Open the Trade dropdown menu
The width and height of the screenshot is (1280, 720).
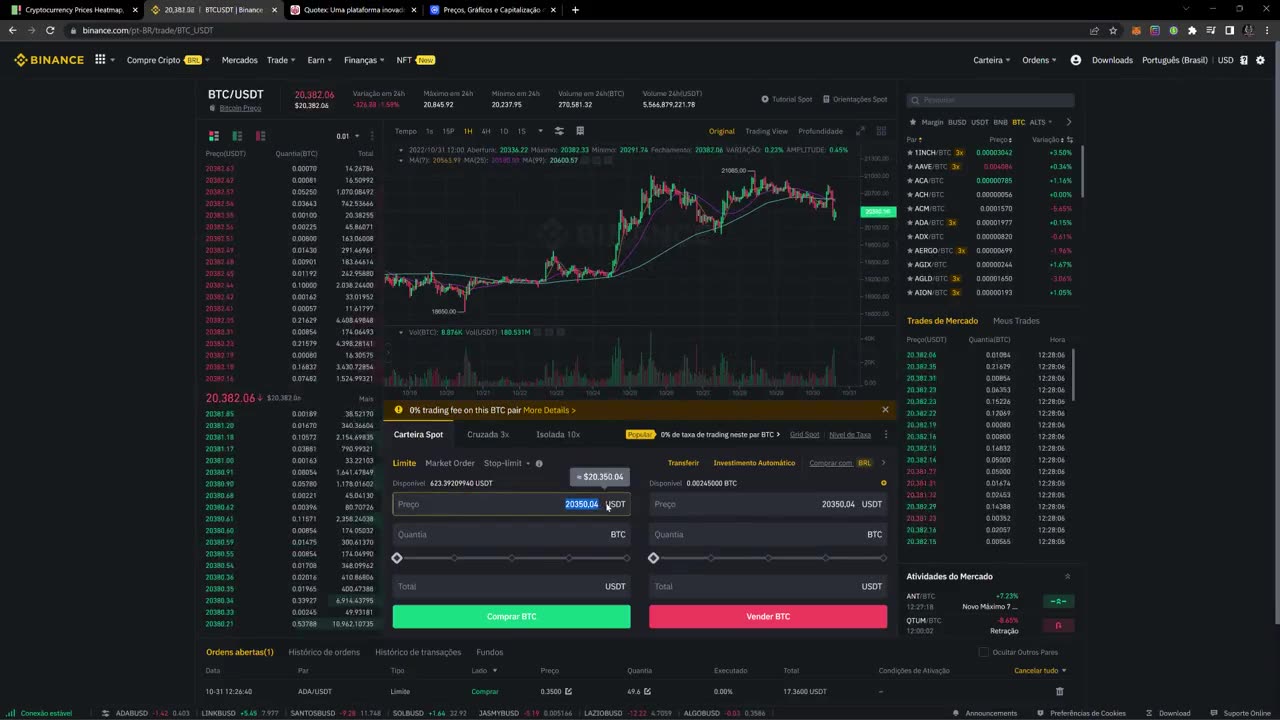[x=280, y=60]
